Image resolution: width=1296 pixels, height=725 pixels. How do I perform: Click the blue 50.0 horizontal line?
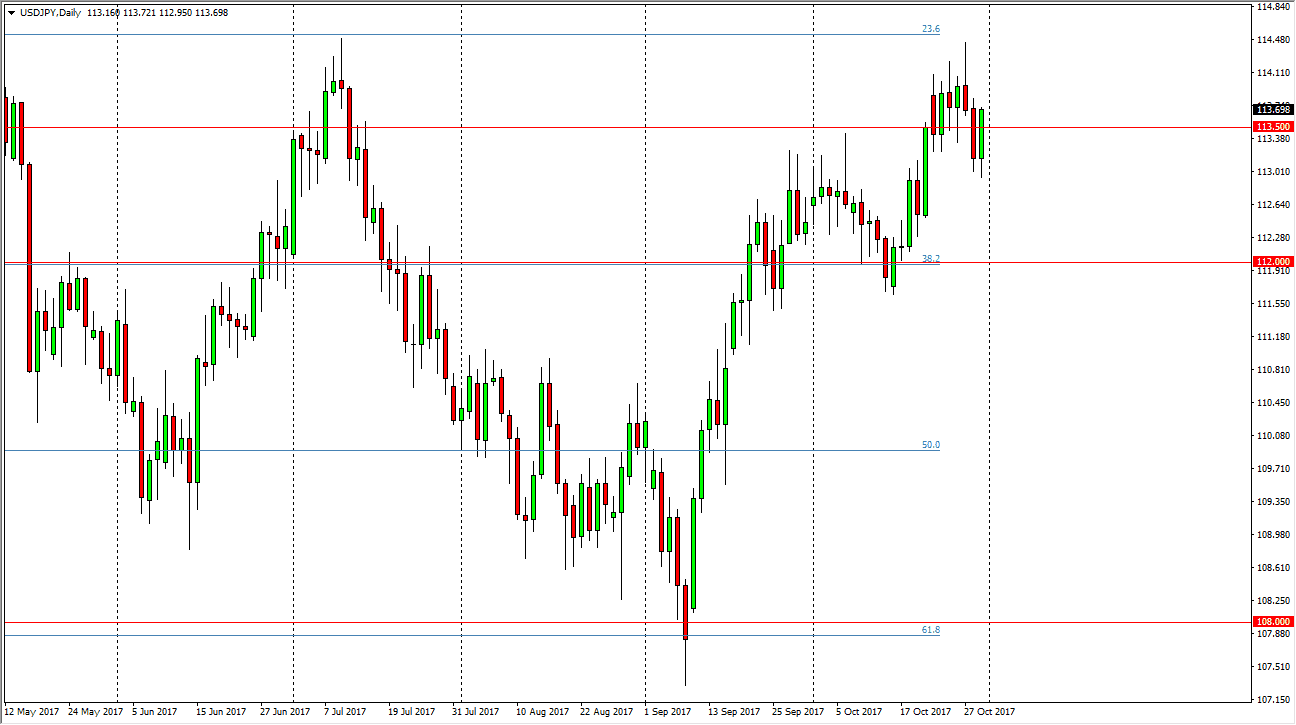click(400, 450)
